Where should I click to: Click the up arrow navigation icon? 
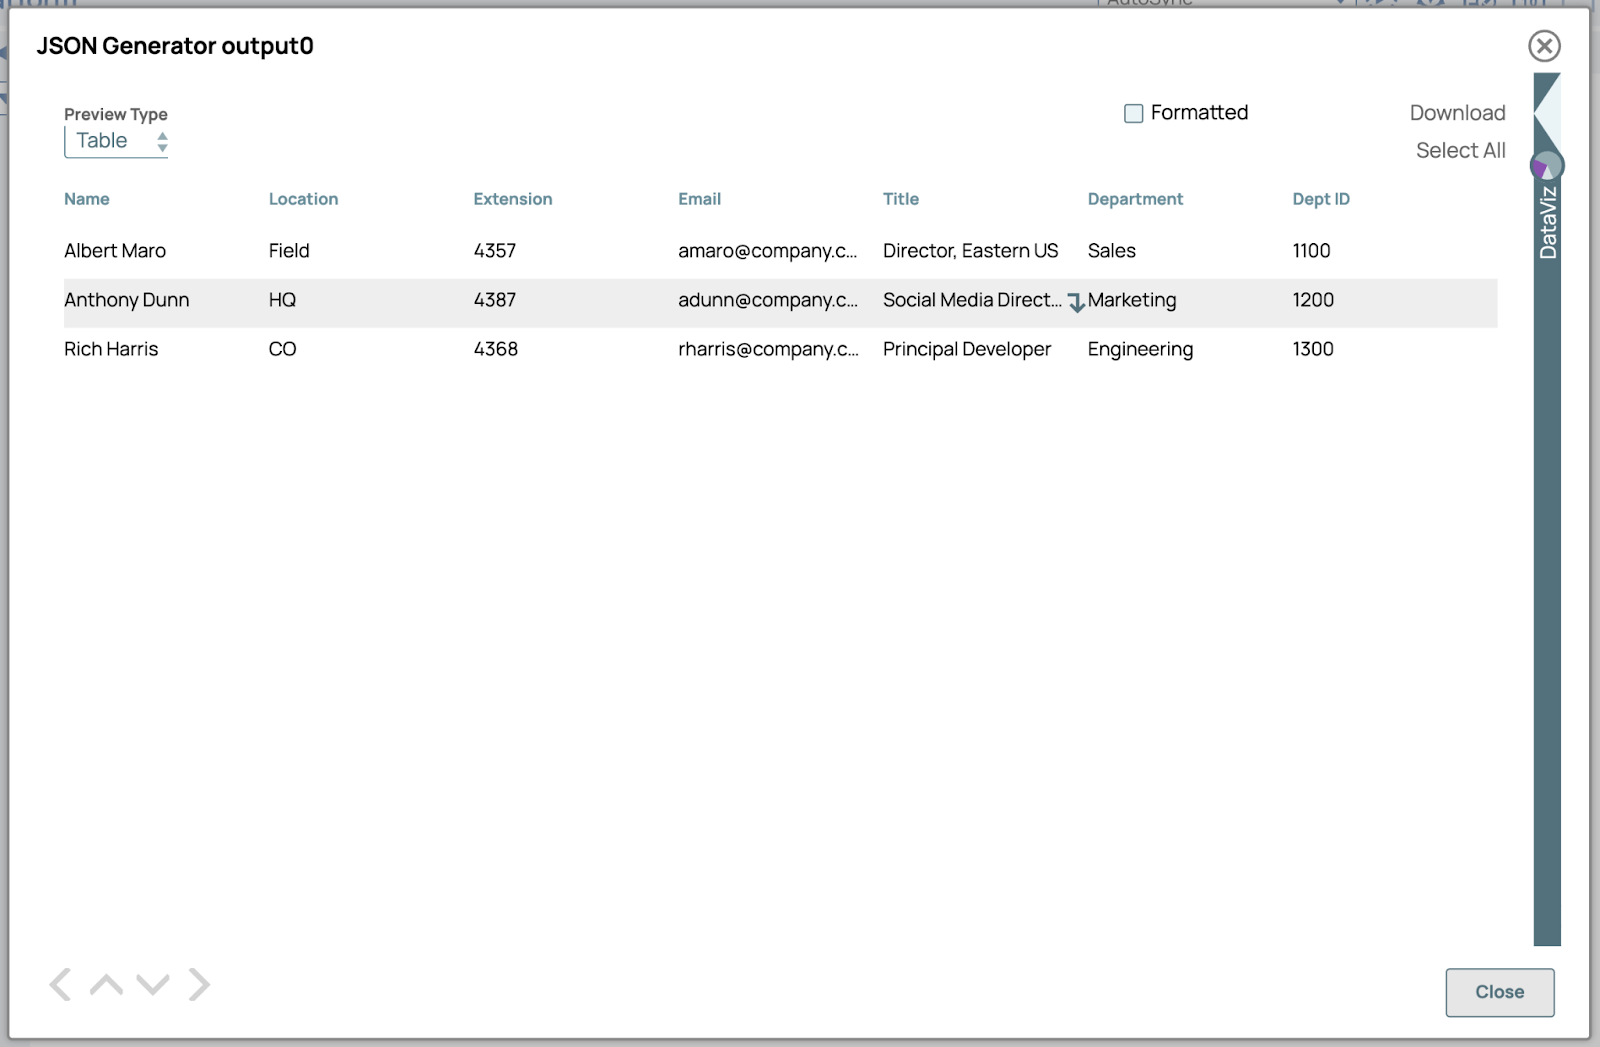[x=106, y=984]
